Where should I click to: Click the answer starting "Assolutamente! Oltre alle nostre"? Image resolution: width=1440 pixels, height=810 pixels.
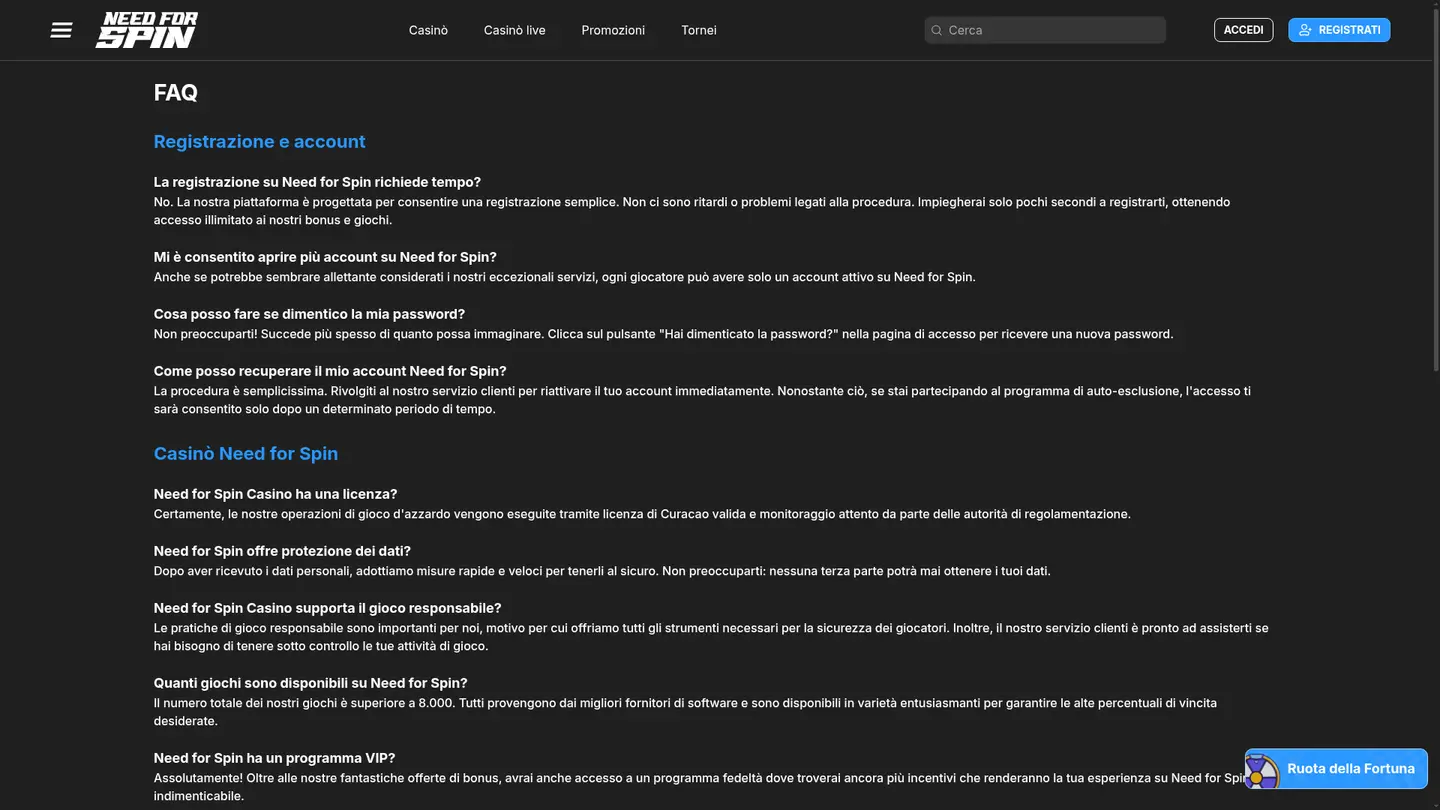point(700,787)
